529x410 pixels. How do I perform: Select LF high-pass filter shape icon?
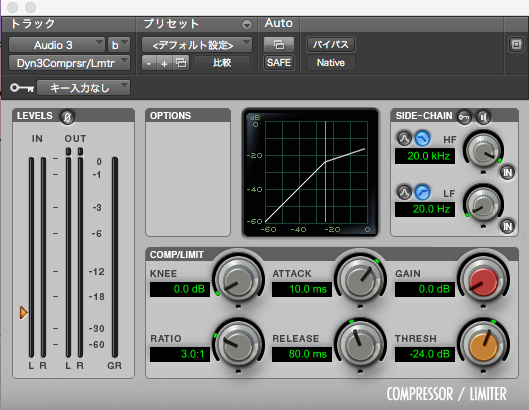[x=422, y=192]
